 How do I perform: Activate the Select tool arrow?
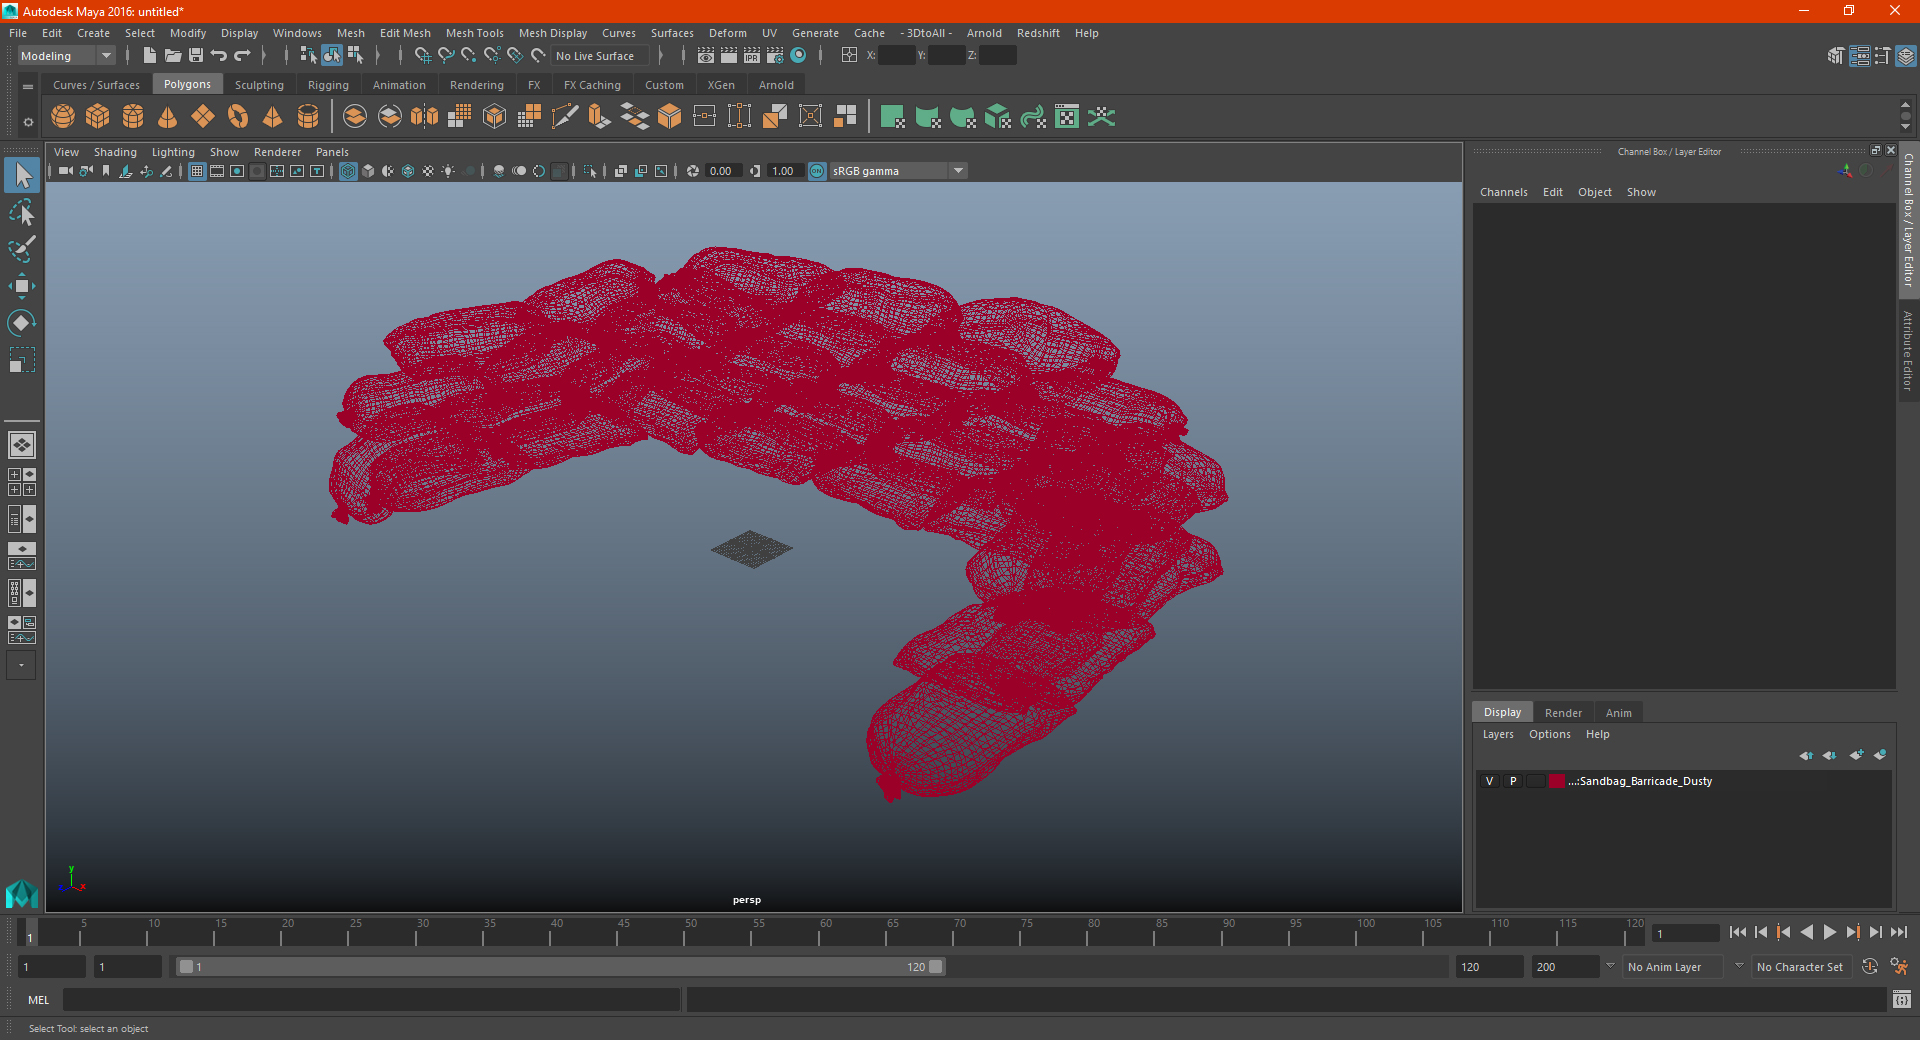point(22,175)
